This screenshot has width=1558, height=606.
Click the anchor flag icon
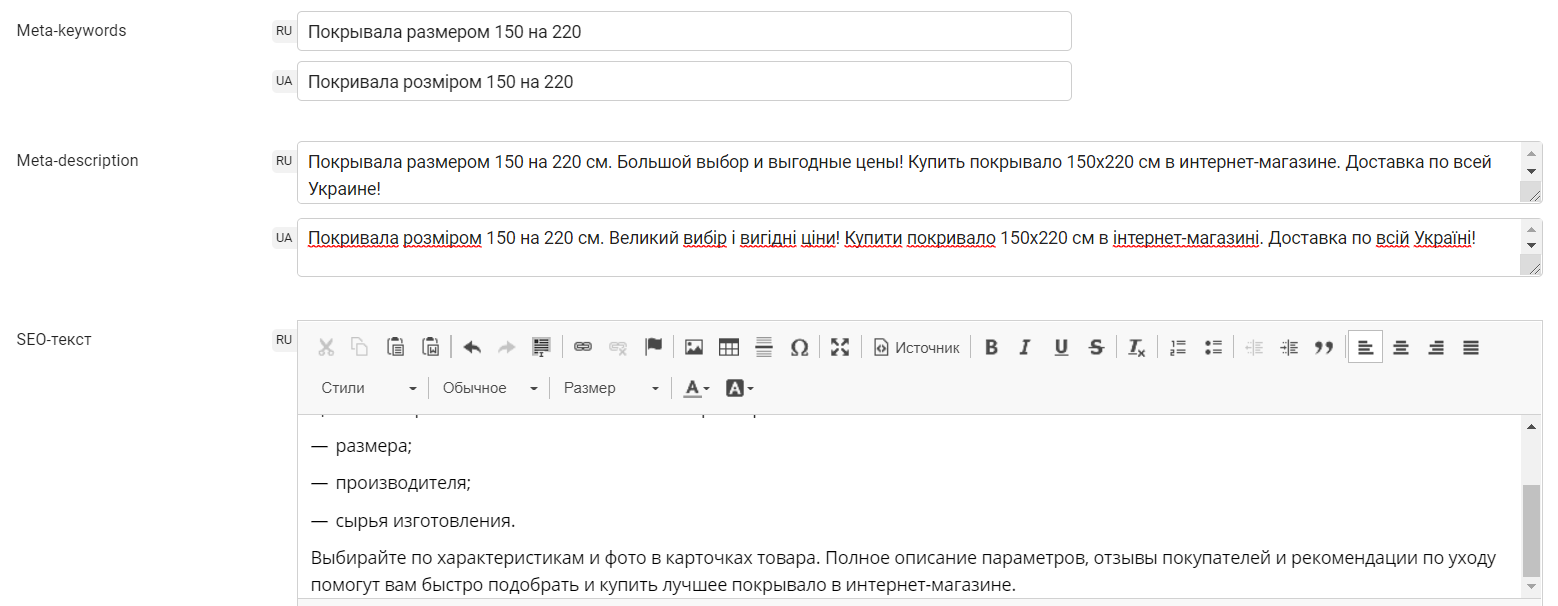(653, 348)
